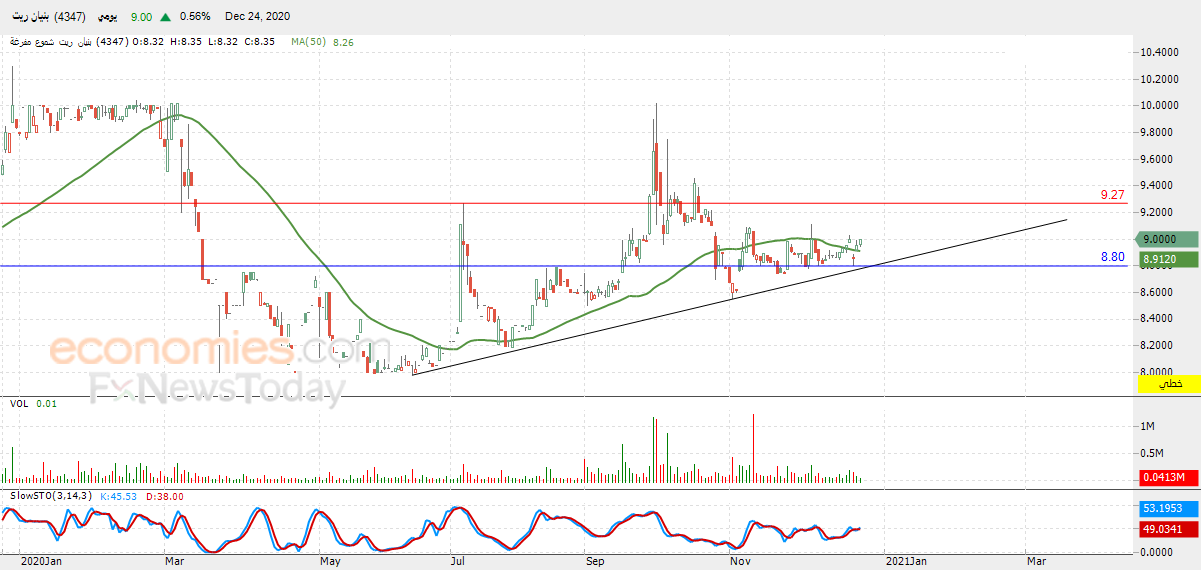Click the 0.0413M volume value tag
The width and height of the screenshot is (1201, 570).
(x=1169, y=478)
